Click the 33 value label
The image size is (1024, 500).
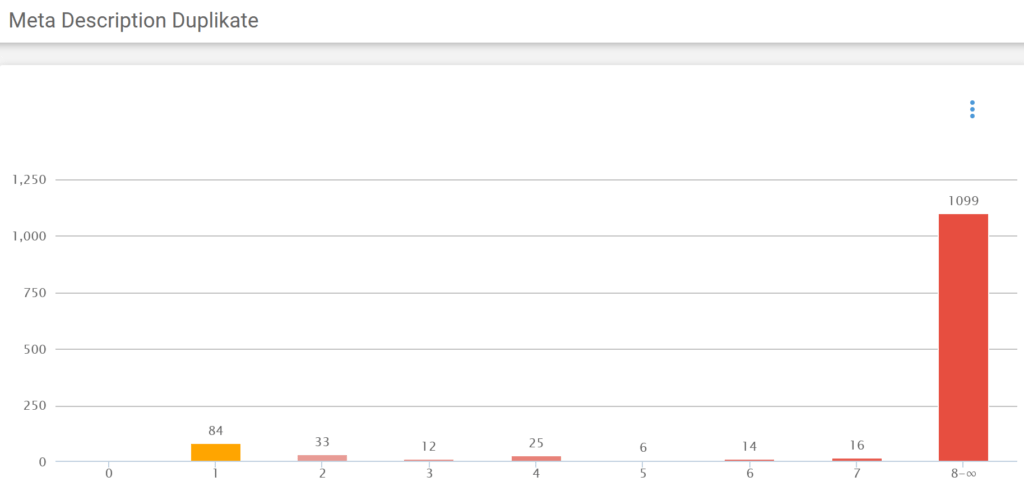322,442
